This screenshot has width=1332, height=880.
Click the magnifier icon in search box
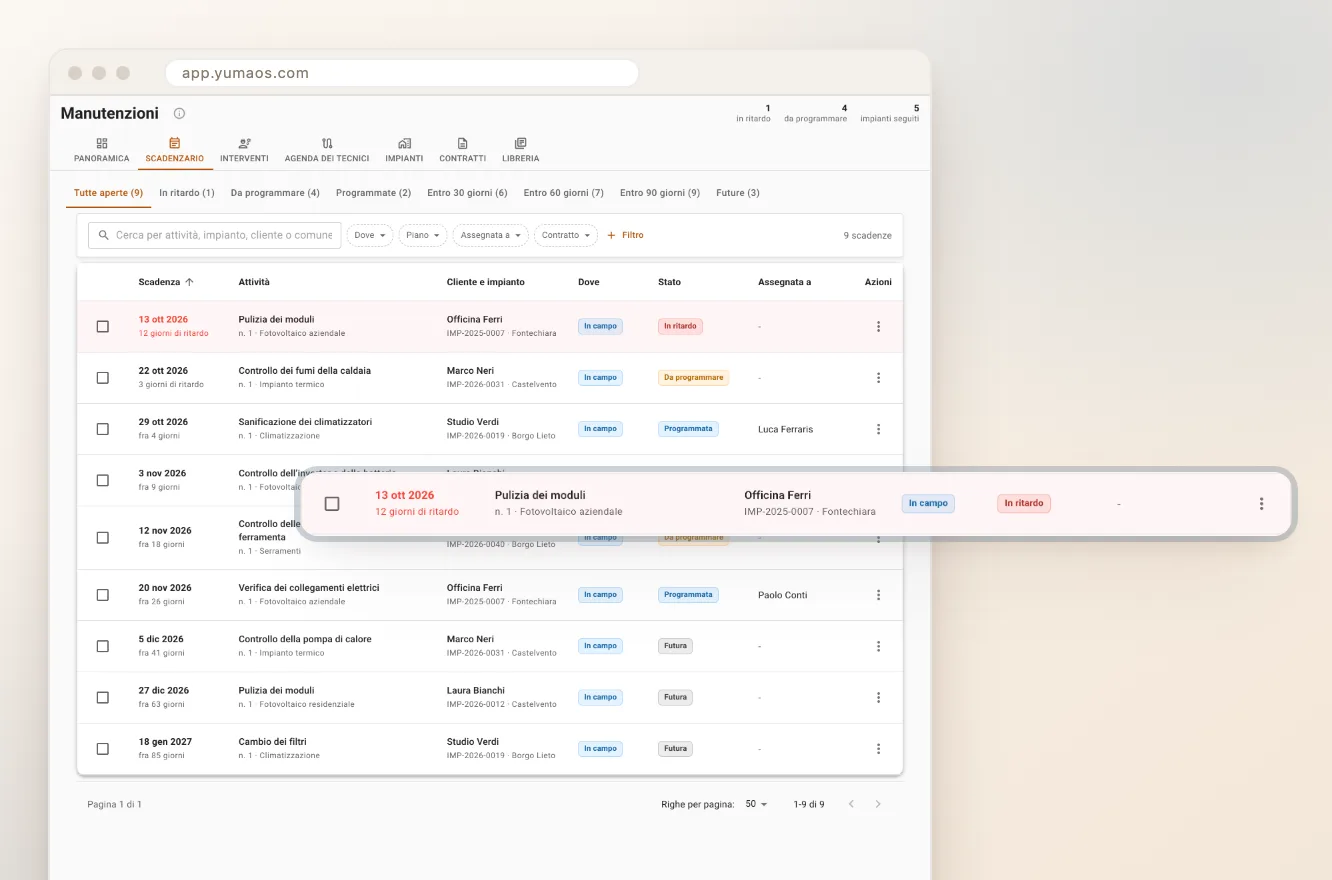click(104, 235)
